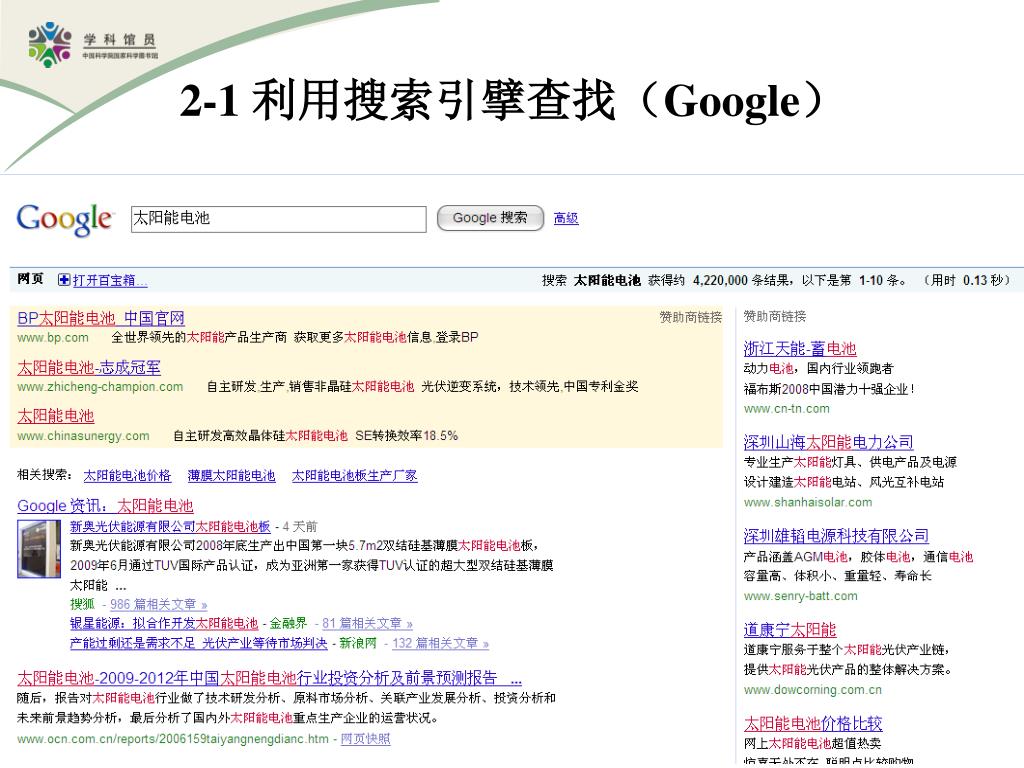Open 浙江天能-蓄电池 sidebar ad
This screenshot has width=1024, height=768.
[800, 349]
